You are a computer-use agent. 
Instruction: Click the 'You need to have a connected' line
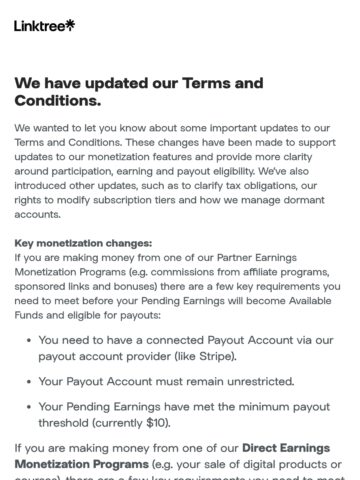coord(186,340)
